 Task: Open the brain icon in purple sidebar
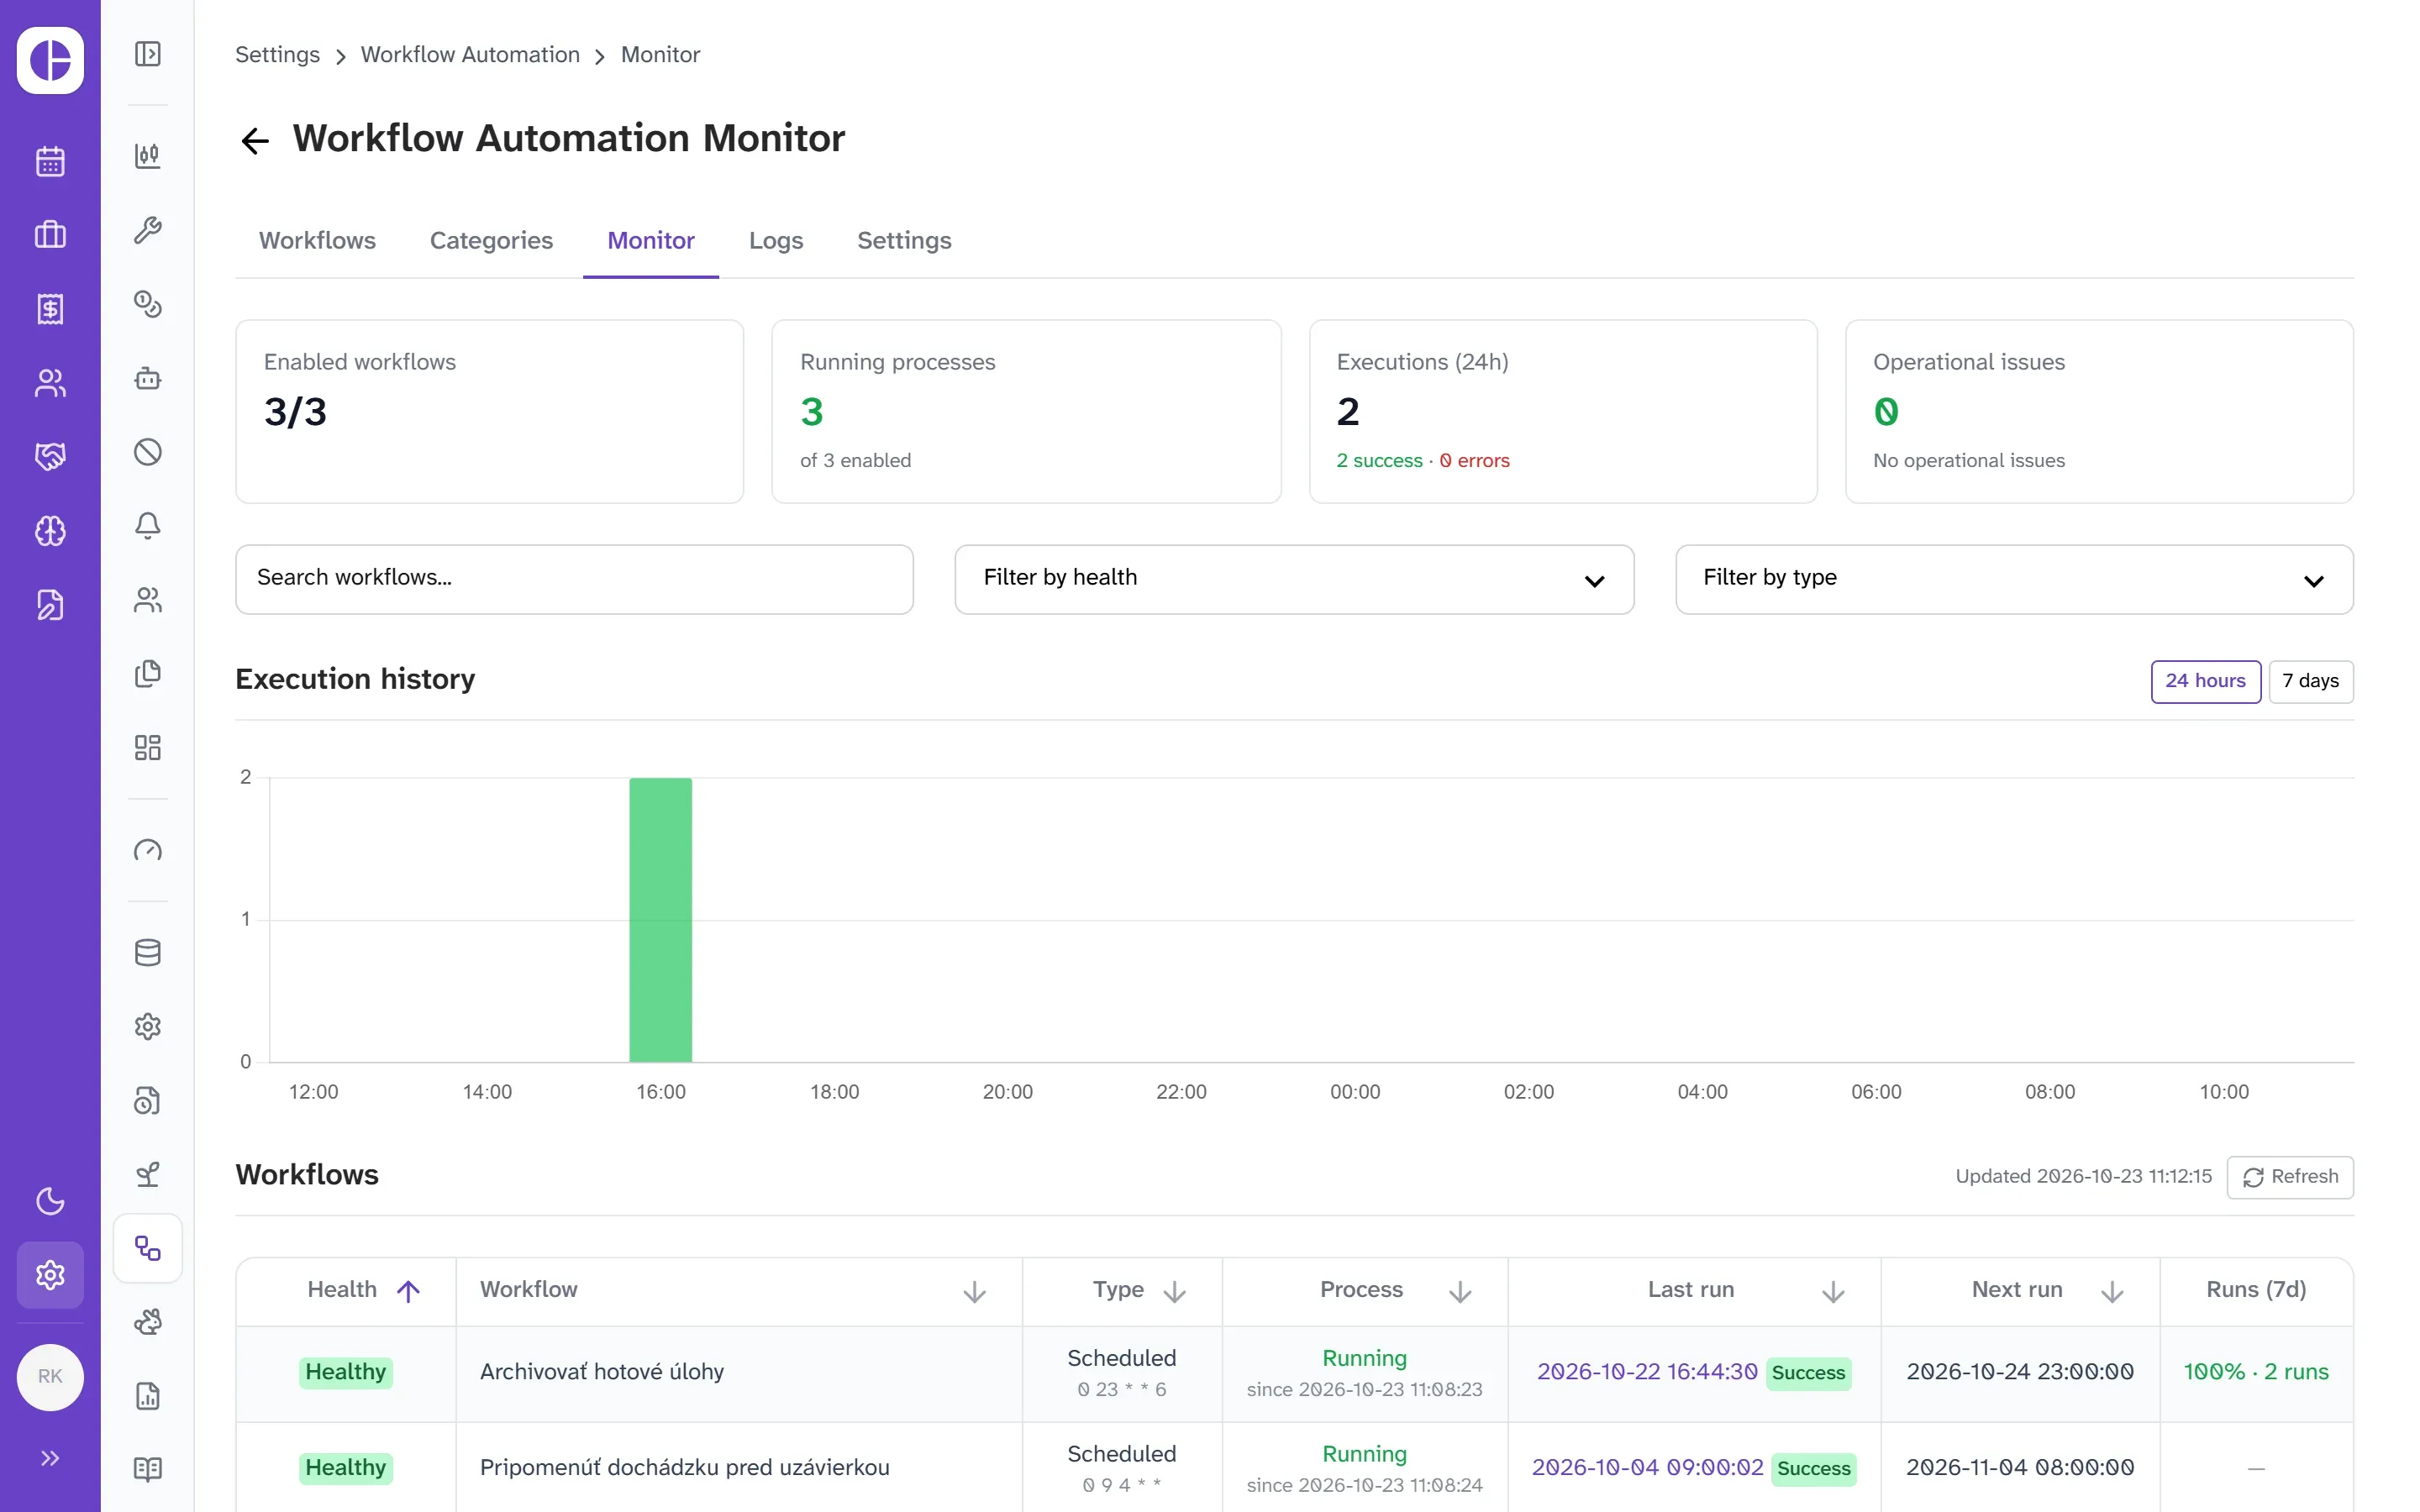coord(50,531)
